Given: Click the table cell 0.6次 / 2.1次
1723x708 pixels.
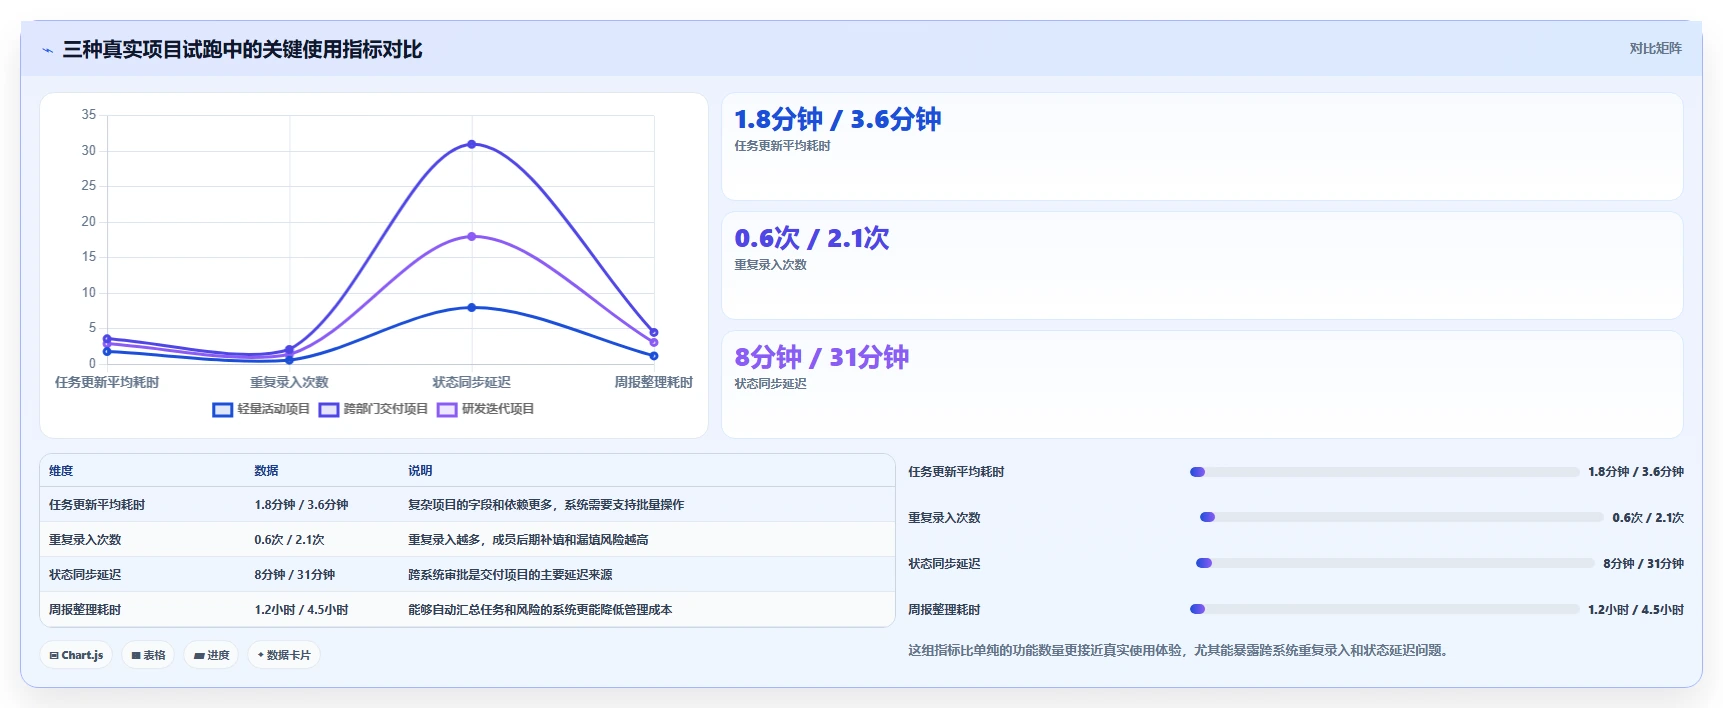Looking at the screenshot, I should coord(289,540).
